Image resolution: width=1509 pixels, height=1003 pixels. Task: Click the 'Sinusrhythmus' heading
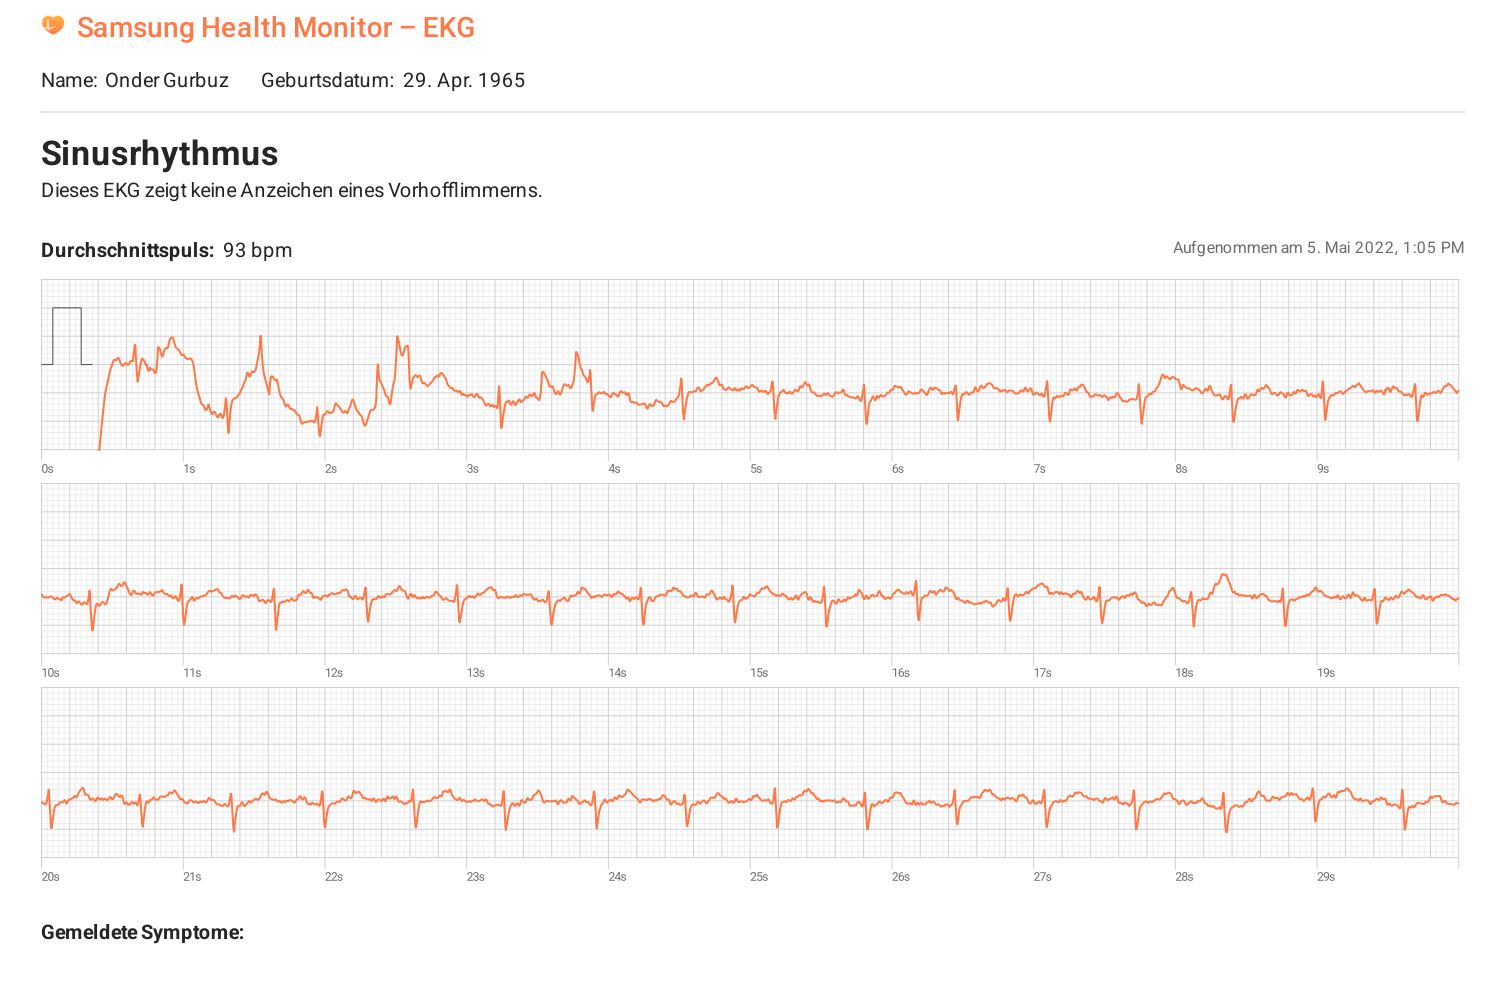[160, 153]
